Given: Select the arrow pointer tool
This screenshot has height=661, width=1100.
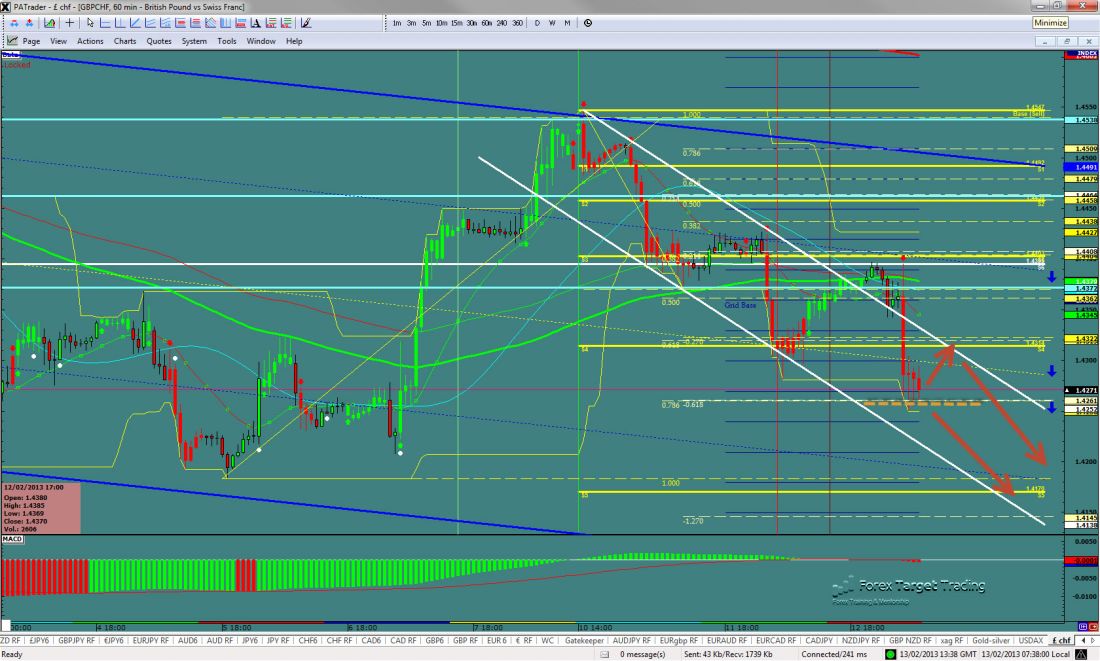Looking at the screenshot, I should (x=90, y=23).
